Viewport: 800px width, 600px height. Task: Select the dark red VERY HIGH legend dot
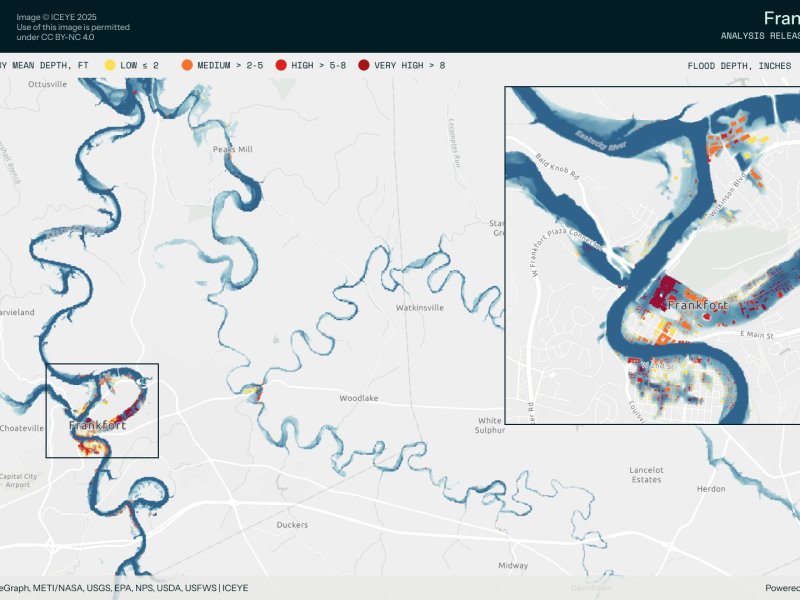[363, 65]
